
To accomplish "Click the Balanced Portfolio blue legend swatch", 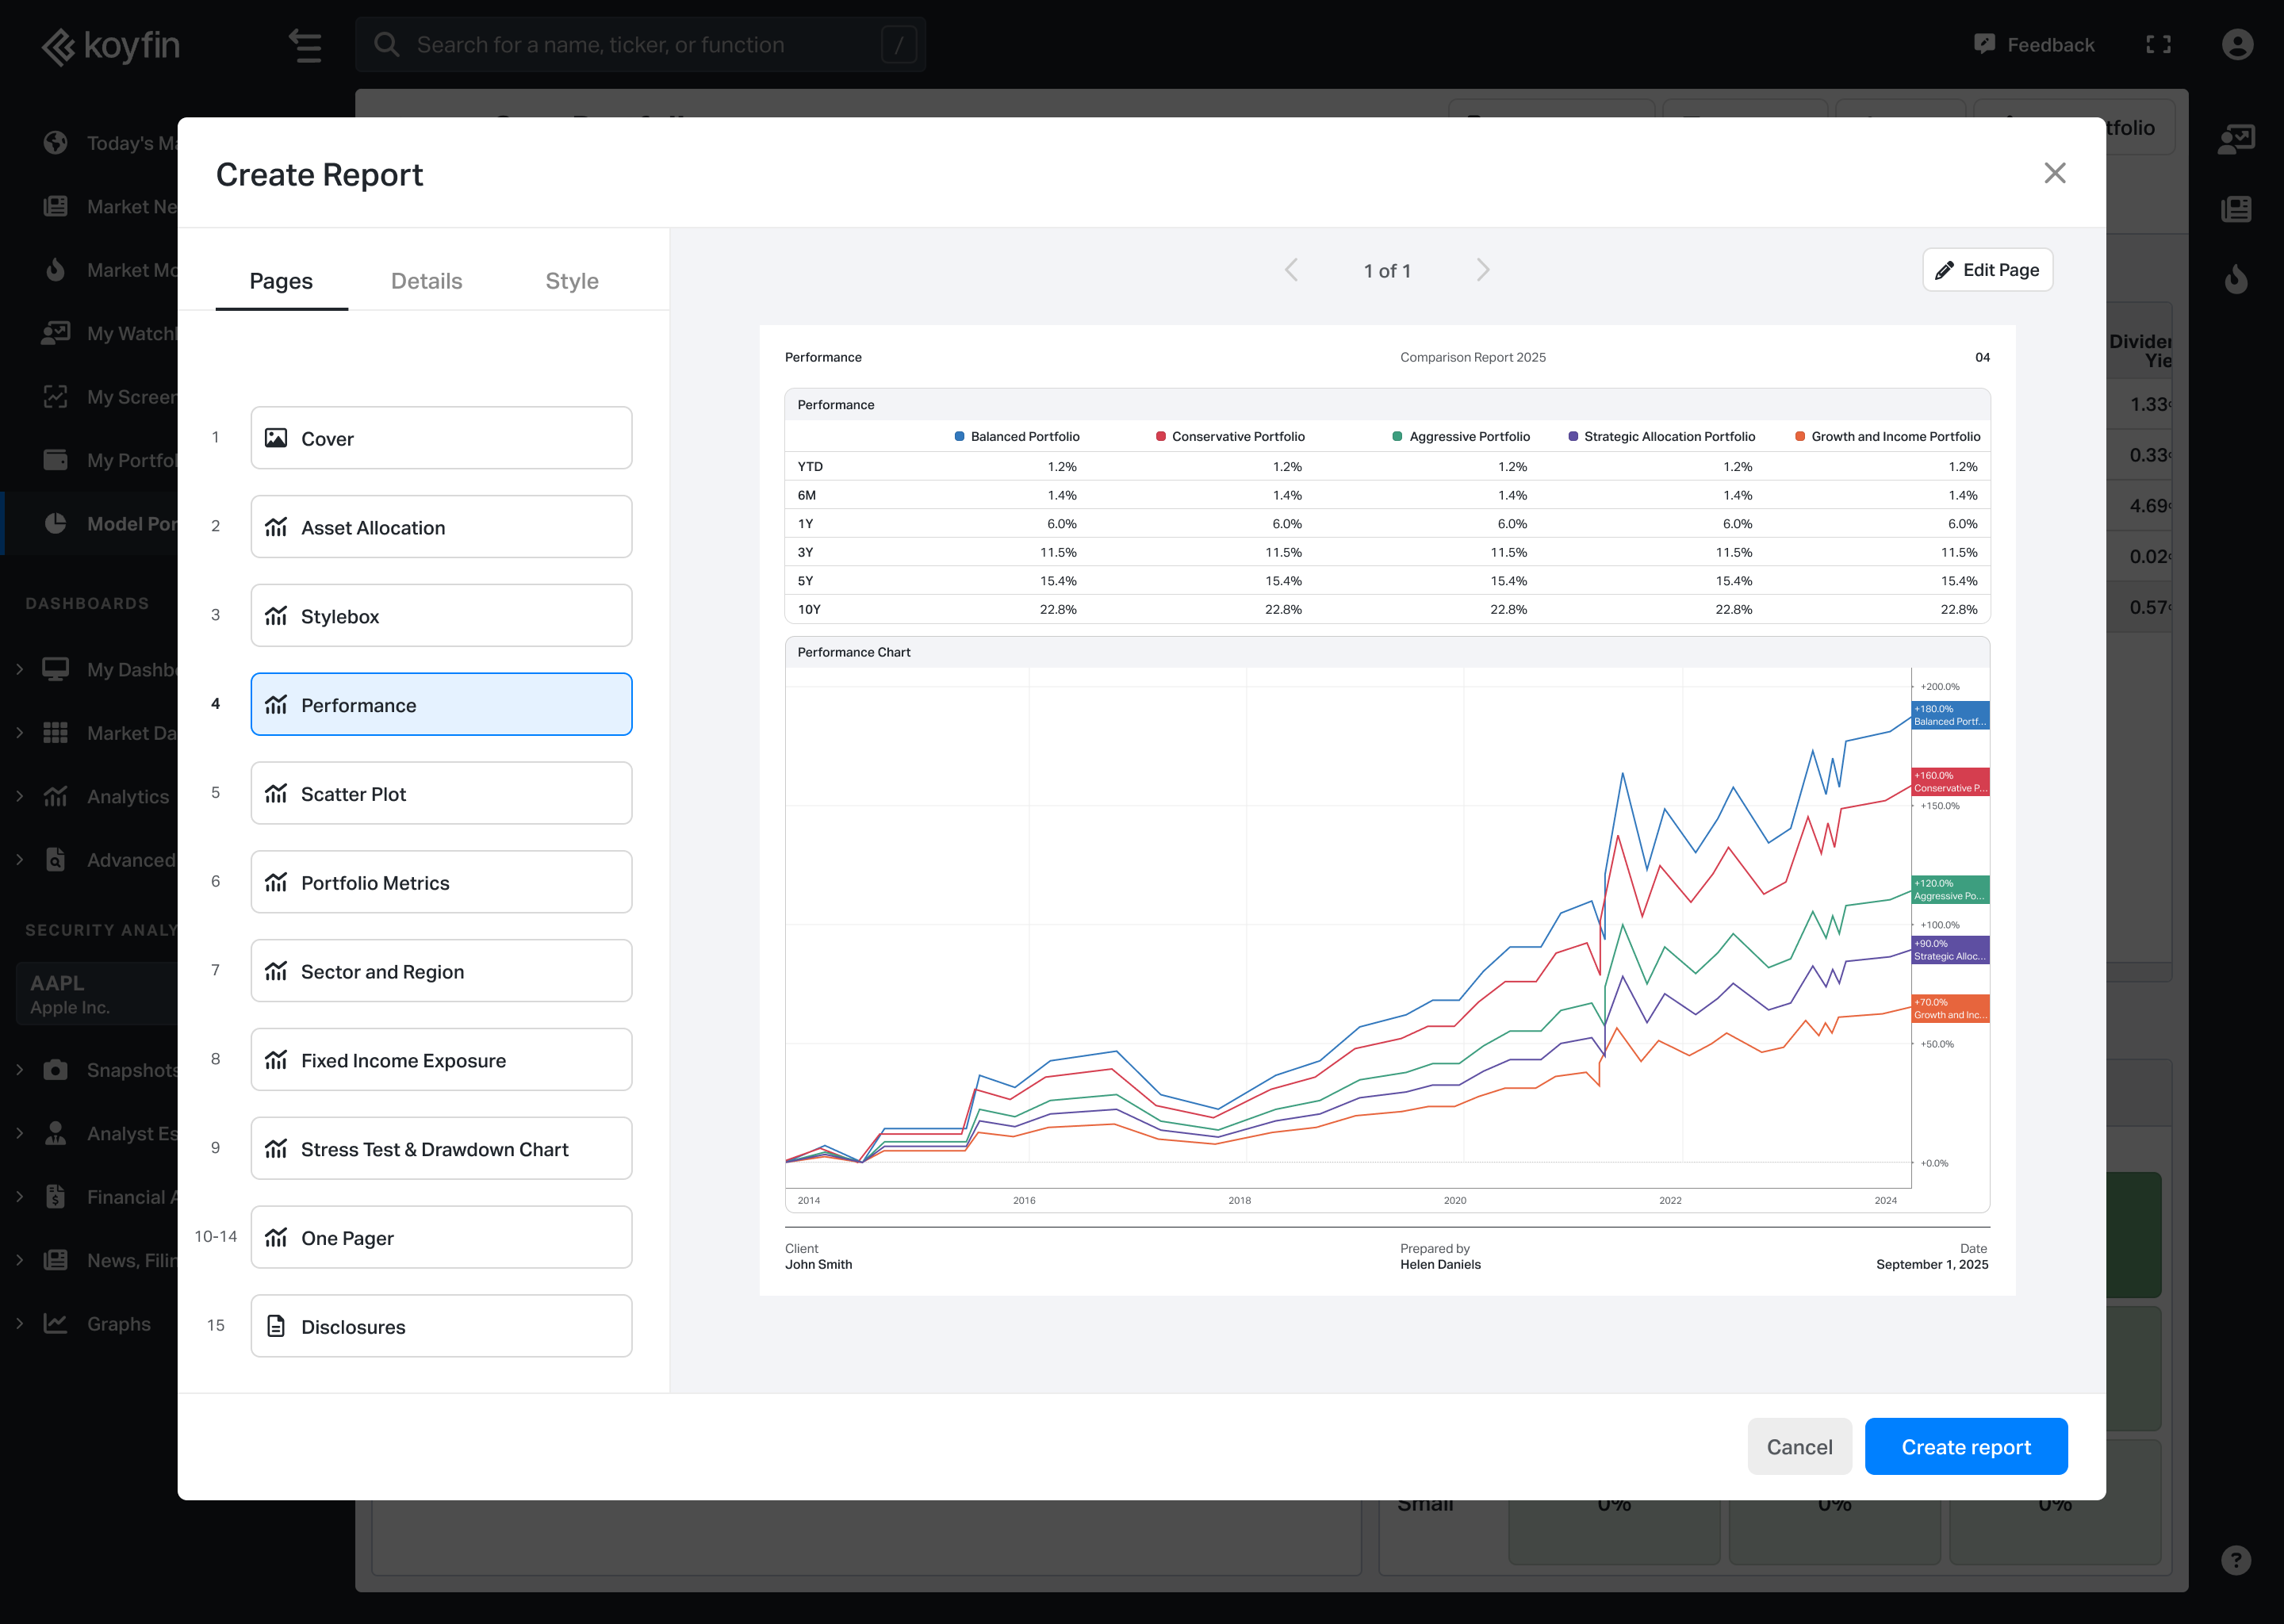I will tap(959, 436).
